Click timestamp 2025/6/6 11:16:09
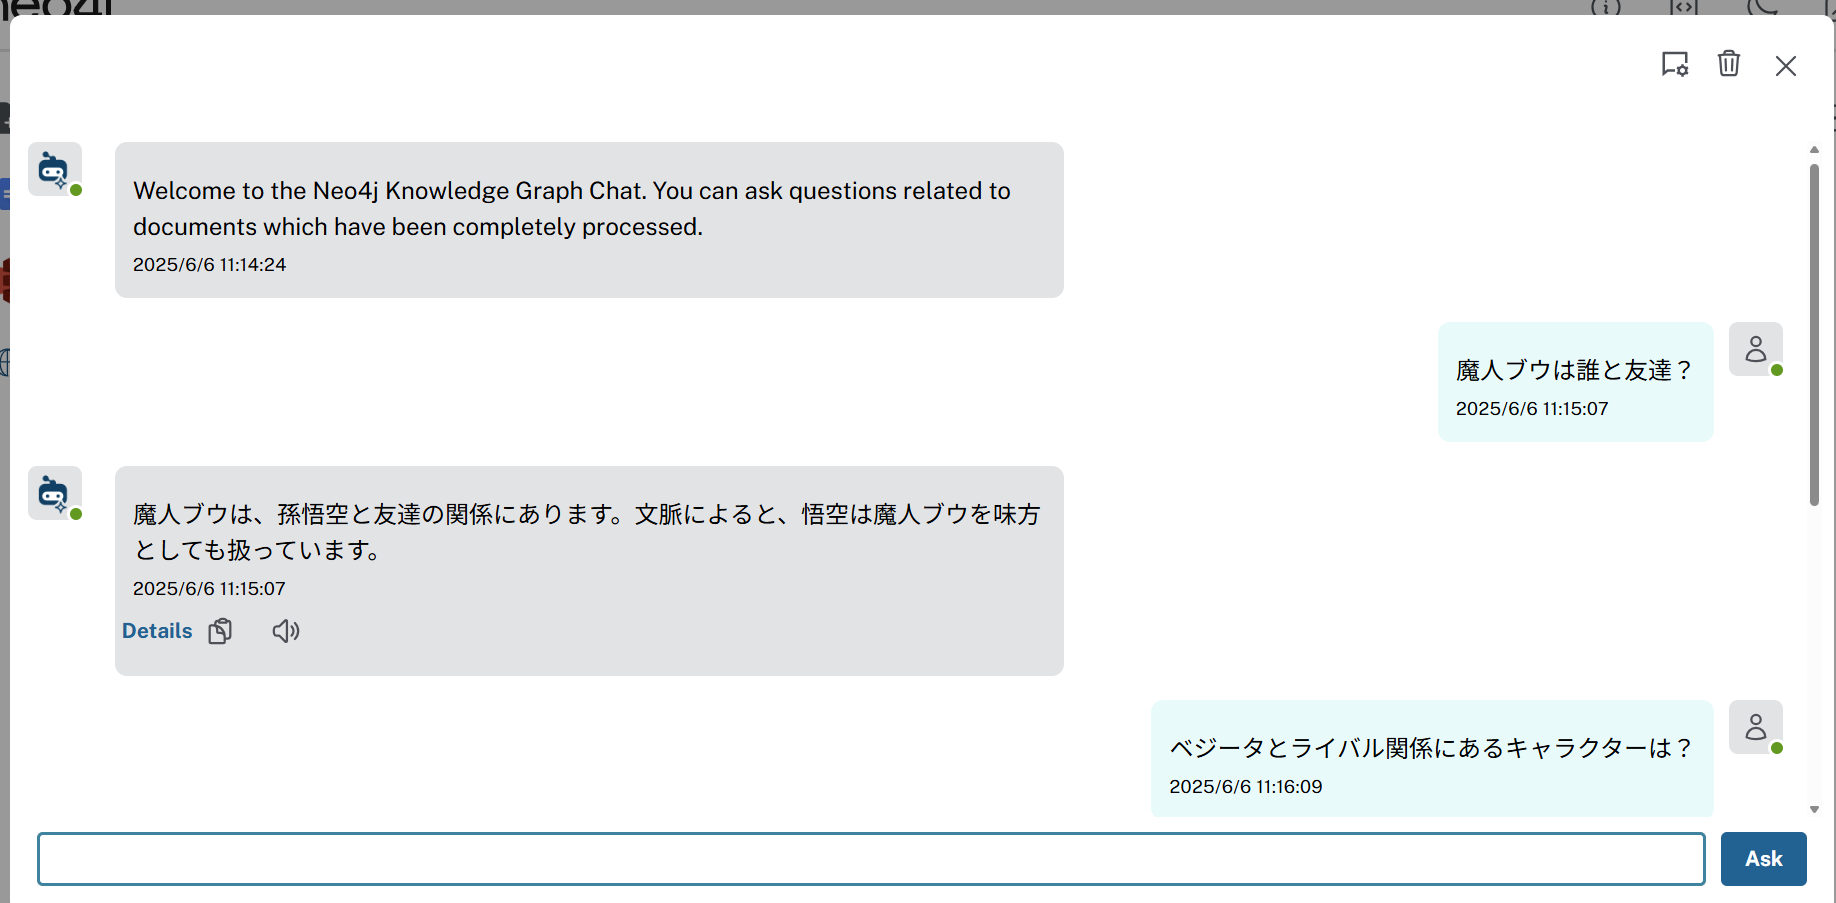The image size is (1836, 903). (1246, 787)
